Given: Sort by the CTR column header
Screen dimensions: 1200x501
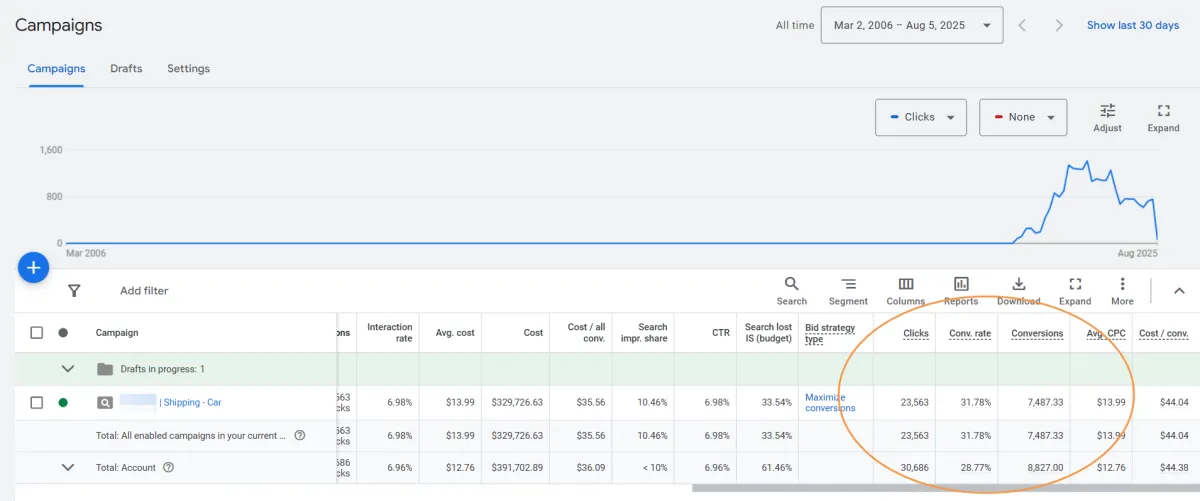Looking at the screenshot, I should pos(720,333).
